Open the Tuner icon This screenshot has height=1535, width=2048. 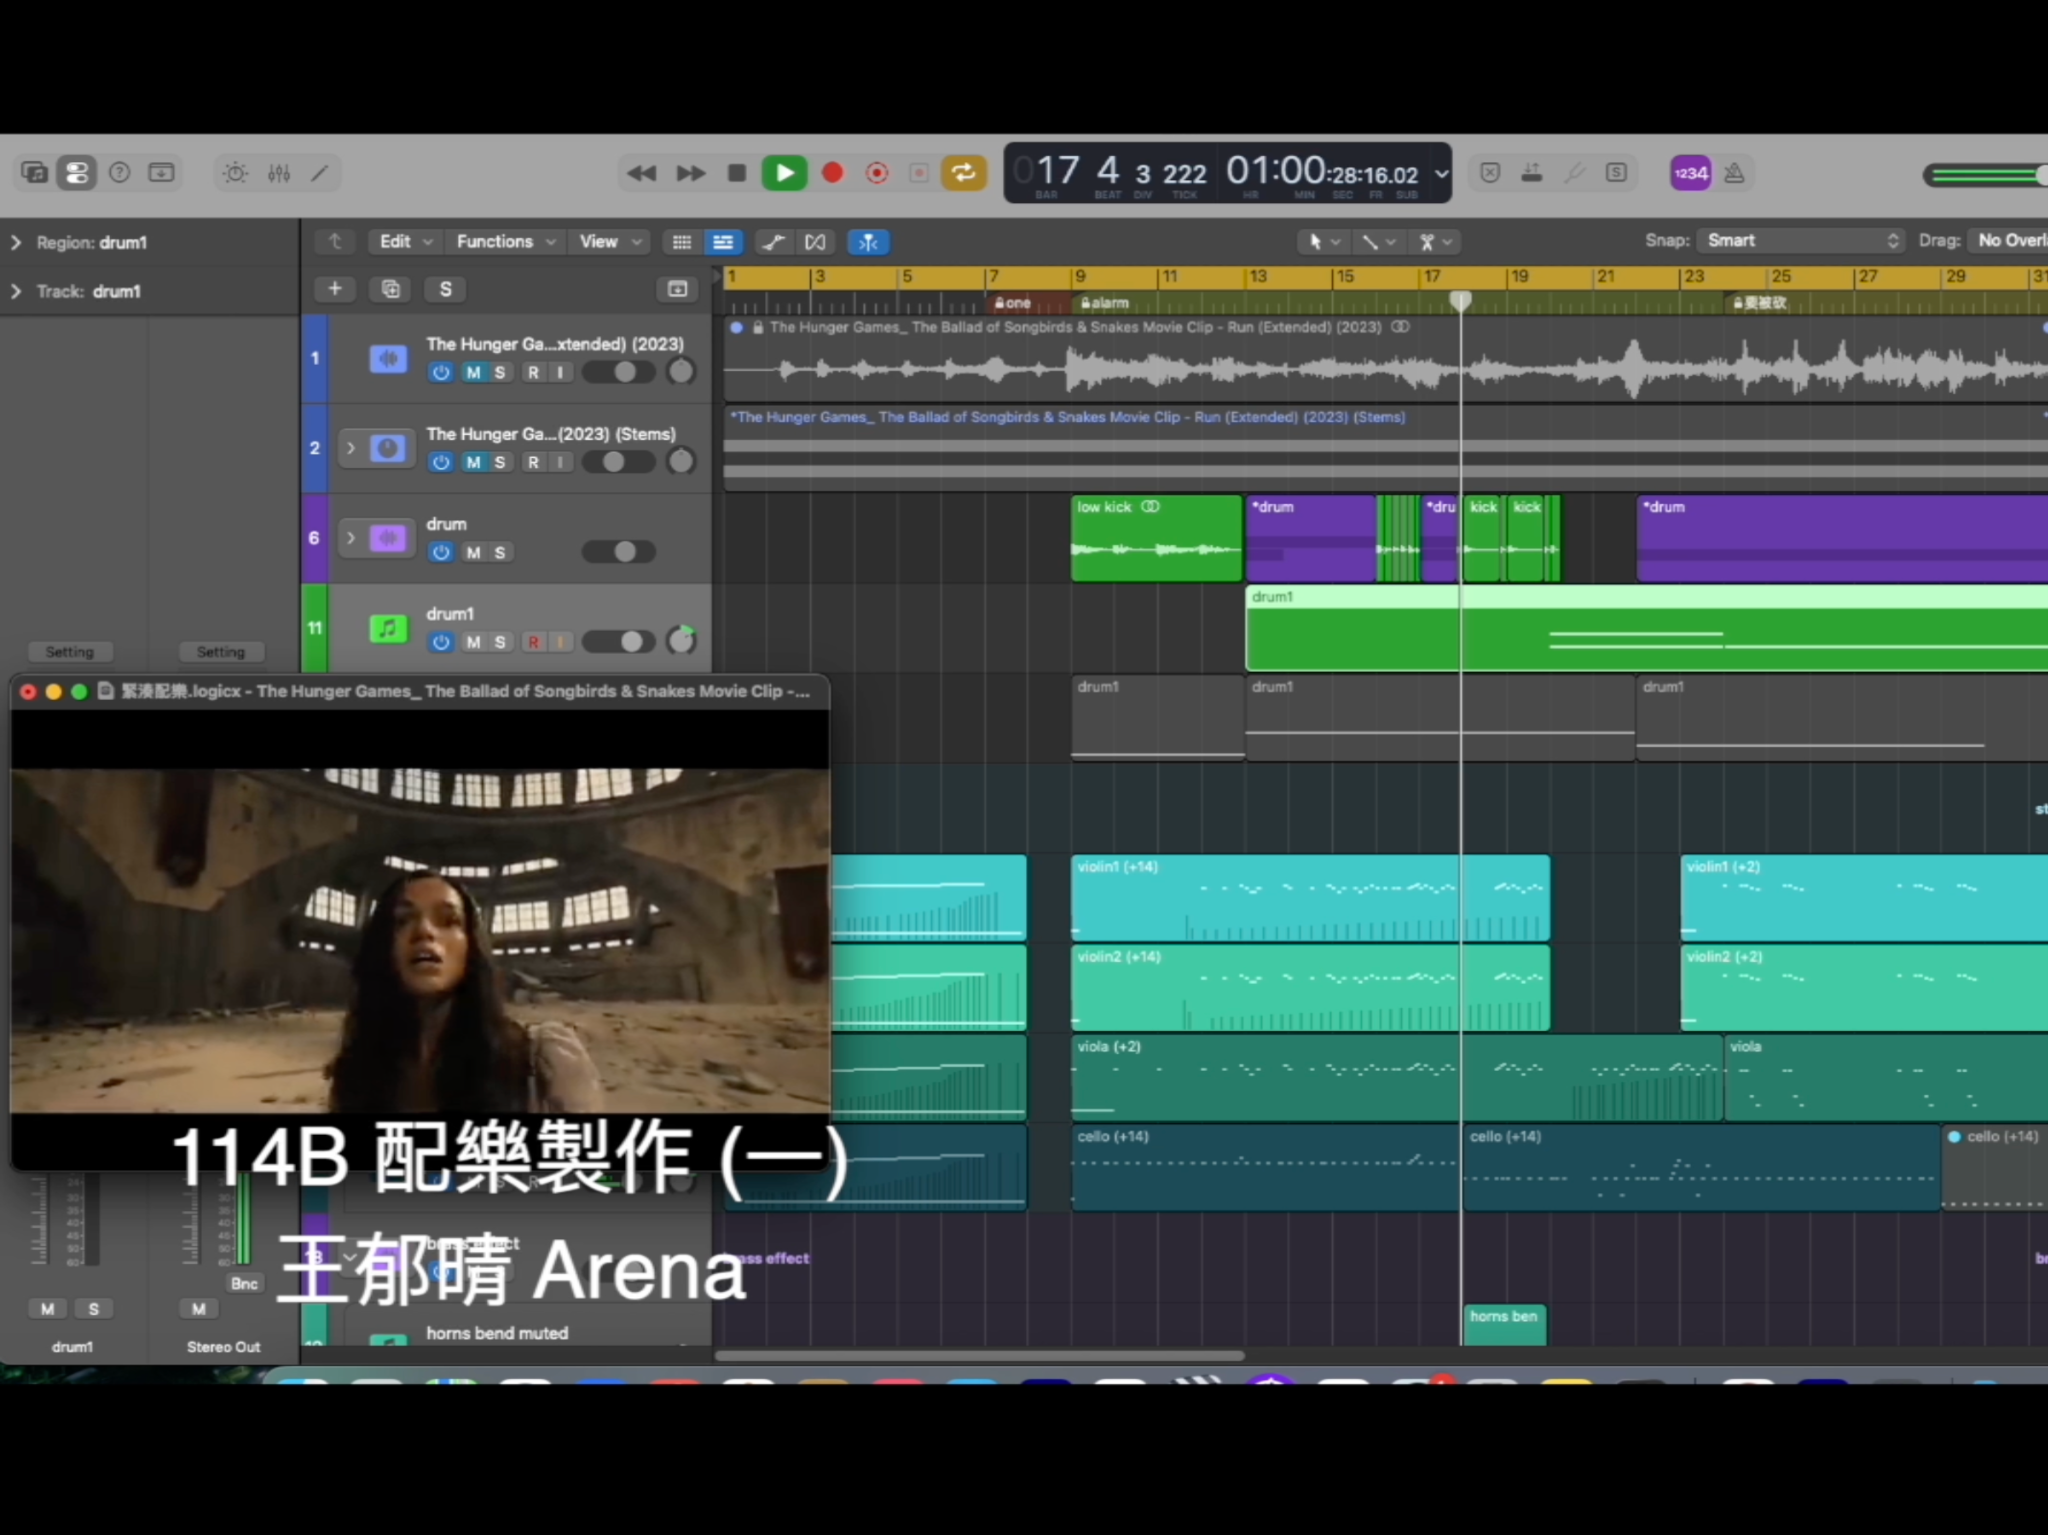point(1574,173)
